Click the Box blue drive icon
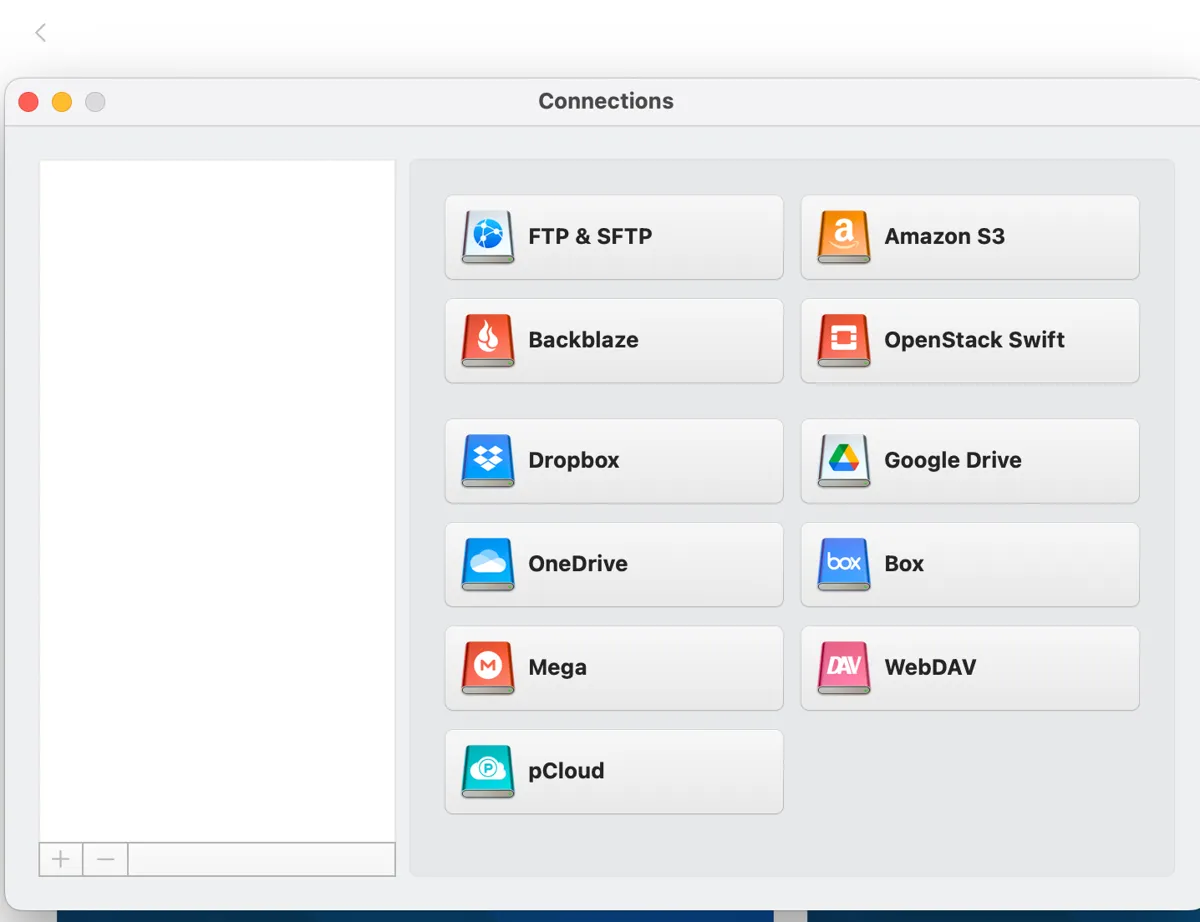 pyautogui.click(x=844, y=564)
